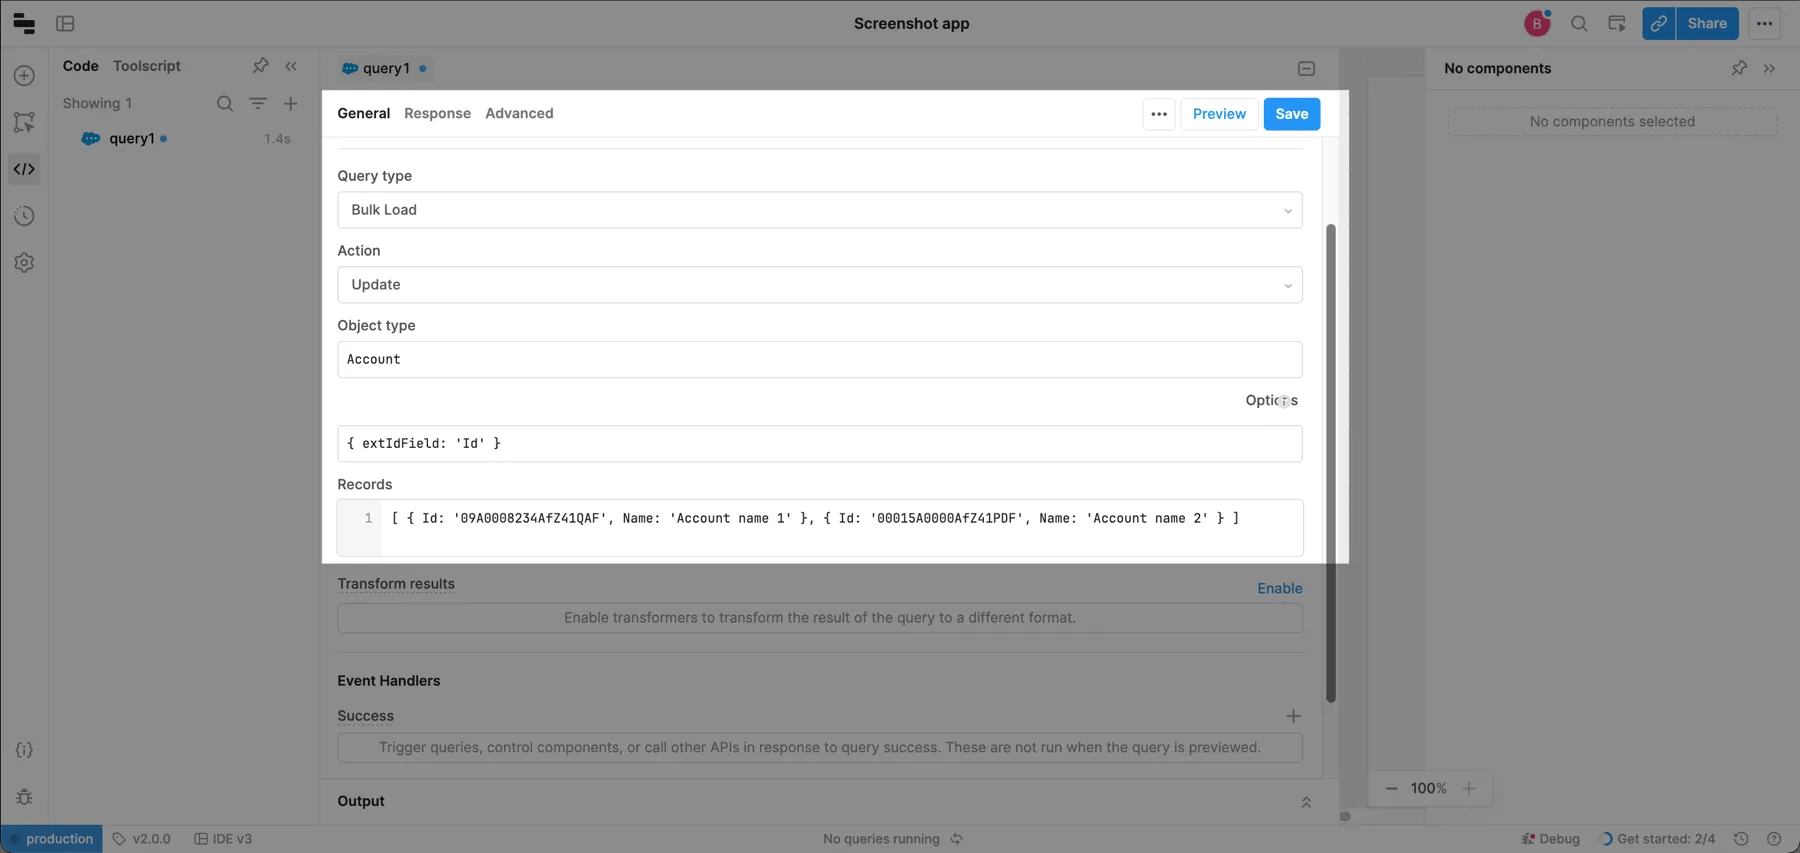1800x853 pixels.
Task: Open the Query type Bulk Load dropdown
Action: click(820, 210)
